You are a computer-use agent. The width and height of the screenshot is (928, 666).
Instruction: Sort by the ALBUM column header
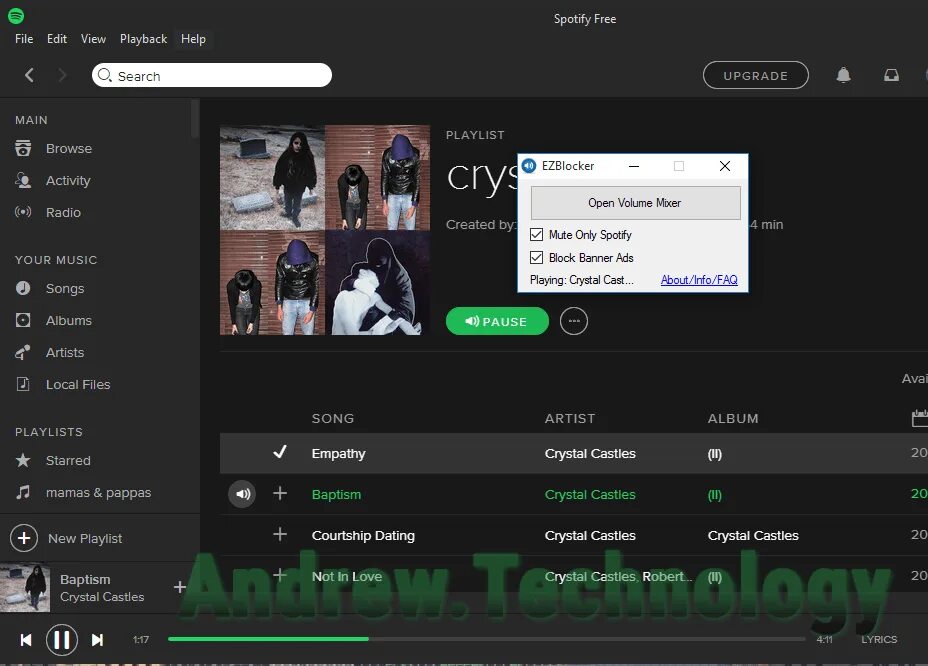[x=733, y=419]
